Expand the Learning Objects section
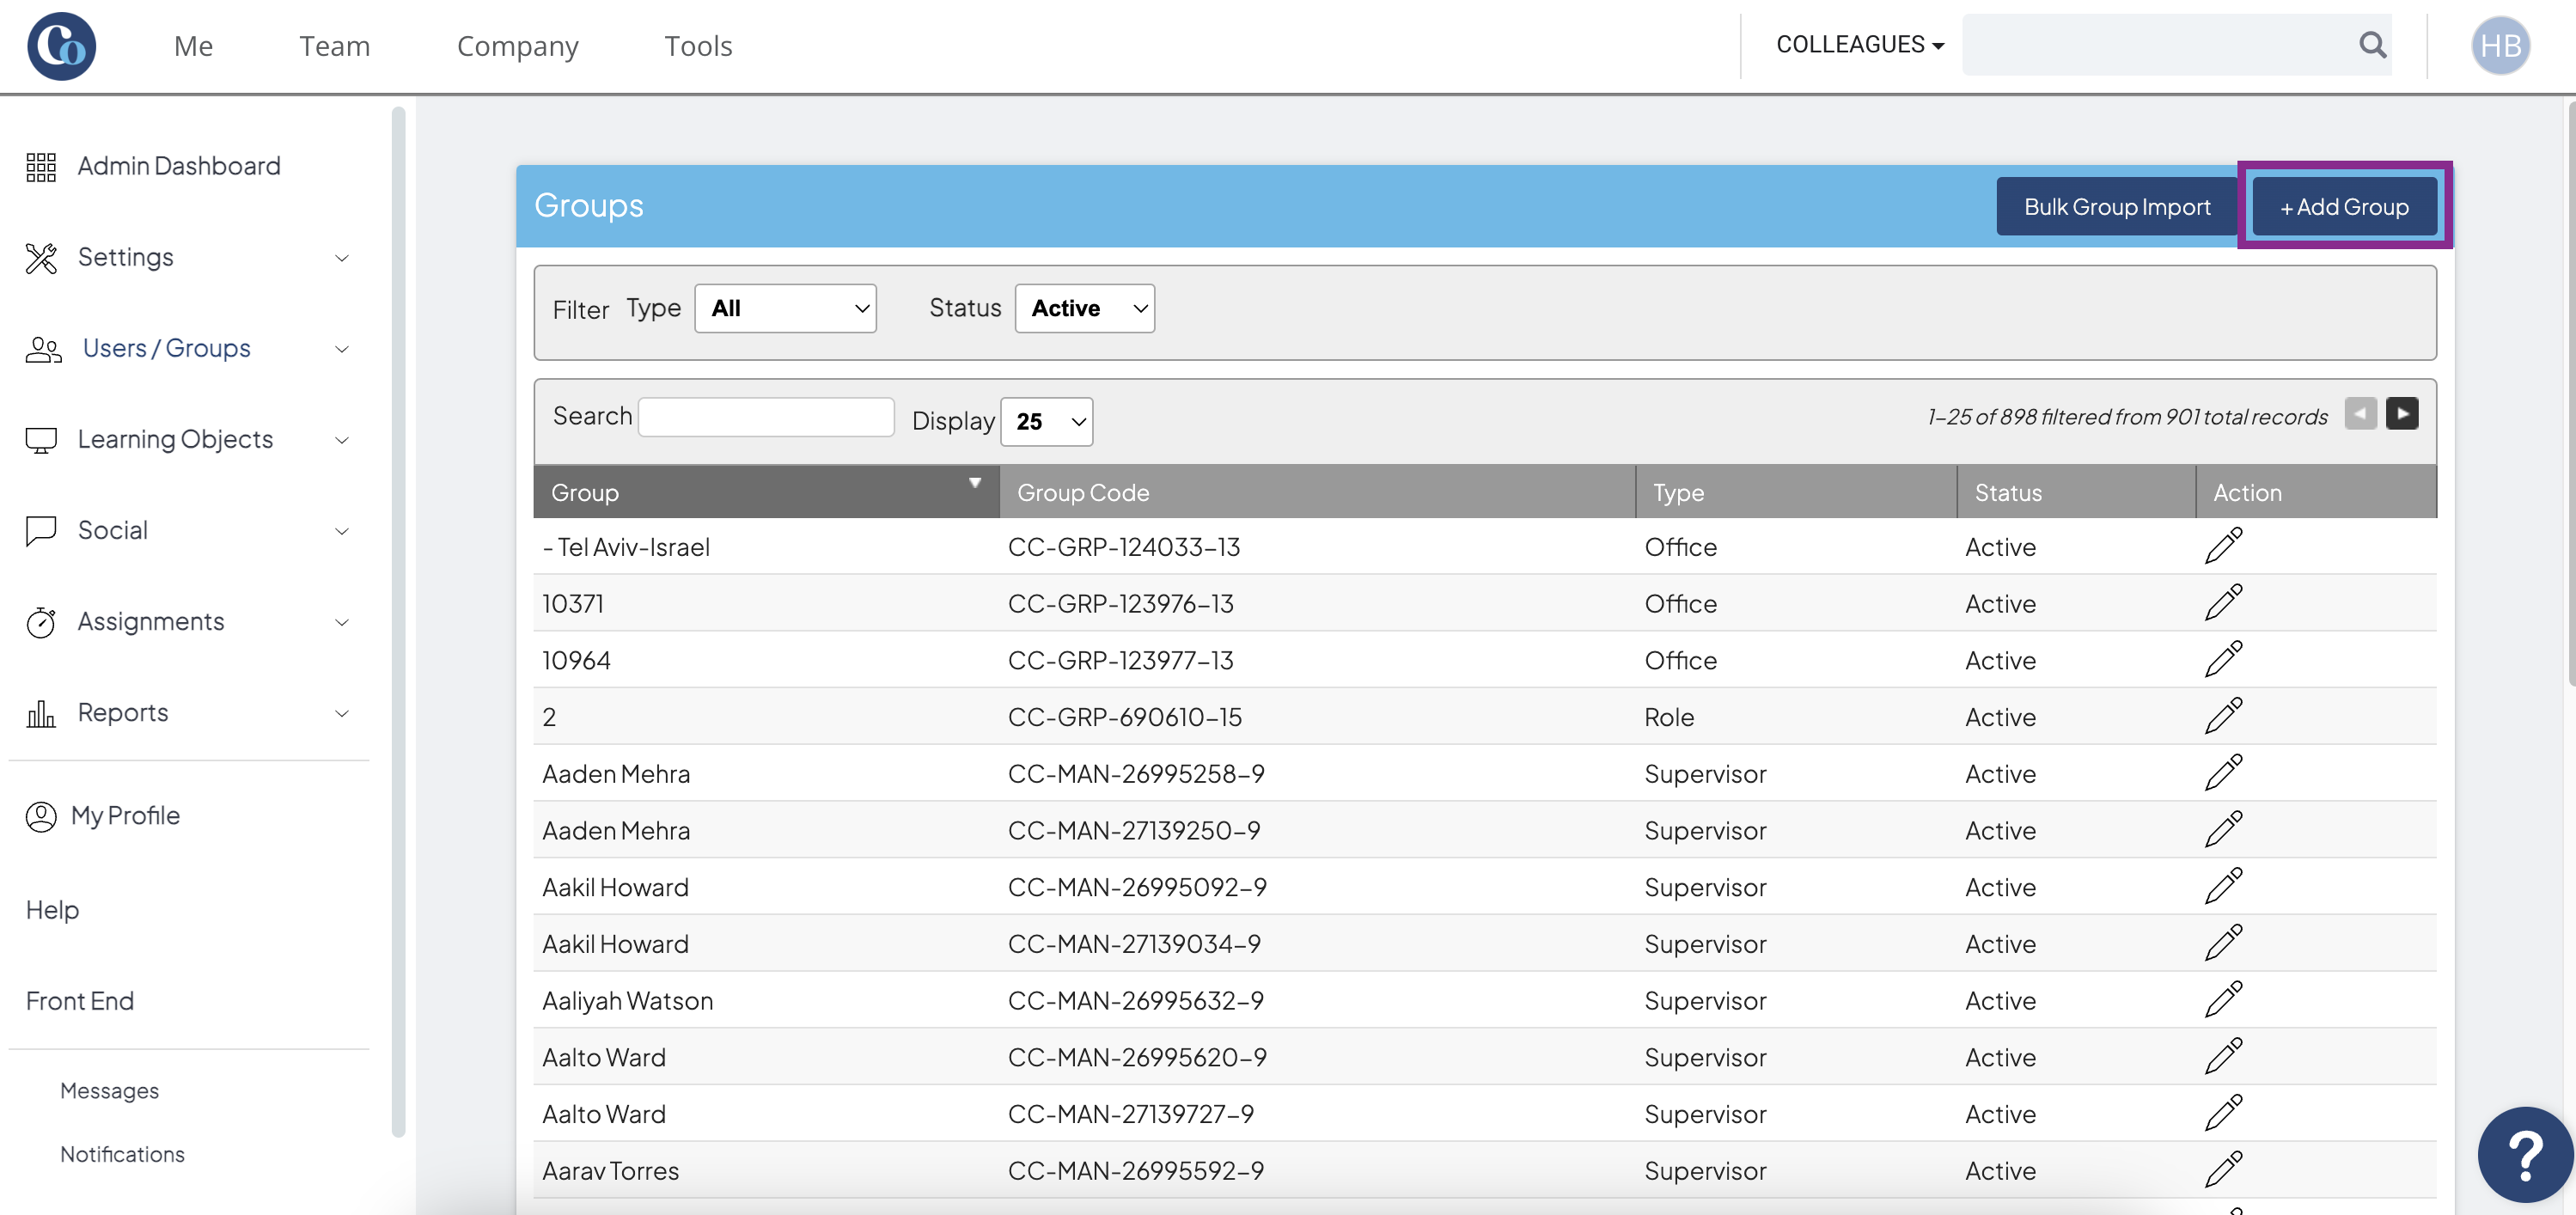Screen dimensions: 2576x1215 tap(341, 440)
